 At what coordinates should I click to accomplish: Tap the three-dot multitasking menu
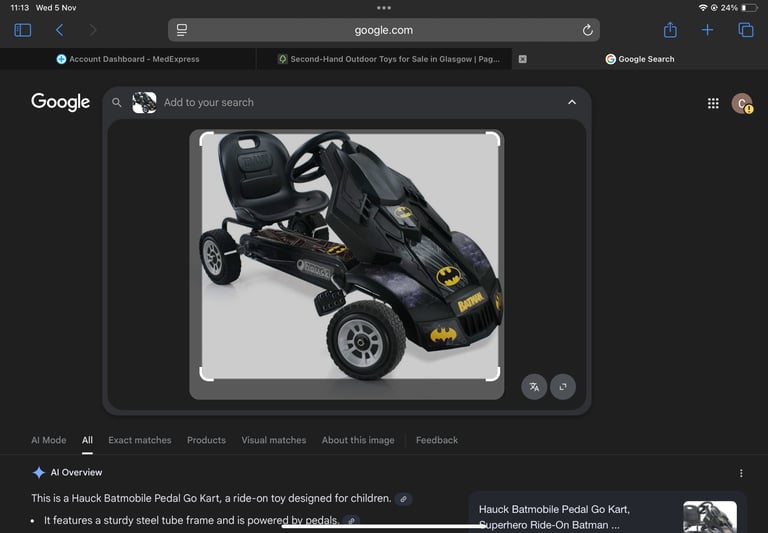click(384, 8)
